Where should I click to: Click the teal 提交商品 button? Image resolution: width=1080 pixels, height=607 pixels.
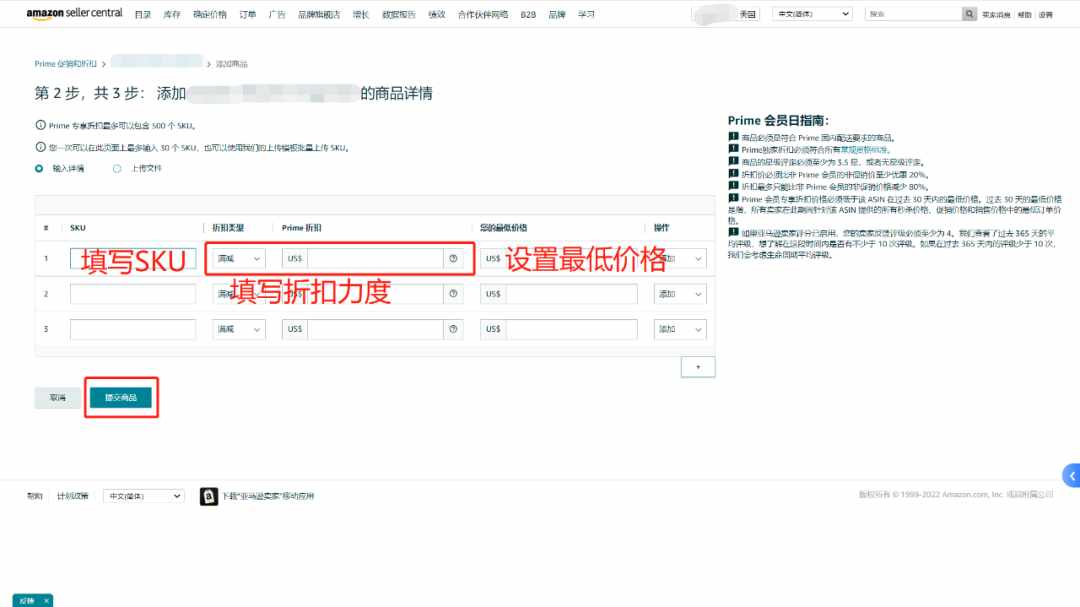[x=121, y=398]
